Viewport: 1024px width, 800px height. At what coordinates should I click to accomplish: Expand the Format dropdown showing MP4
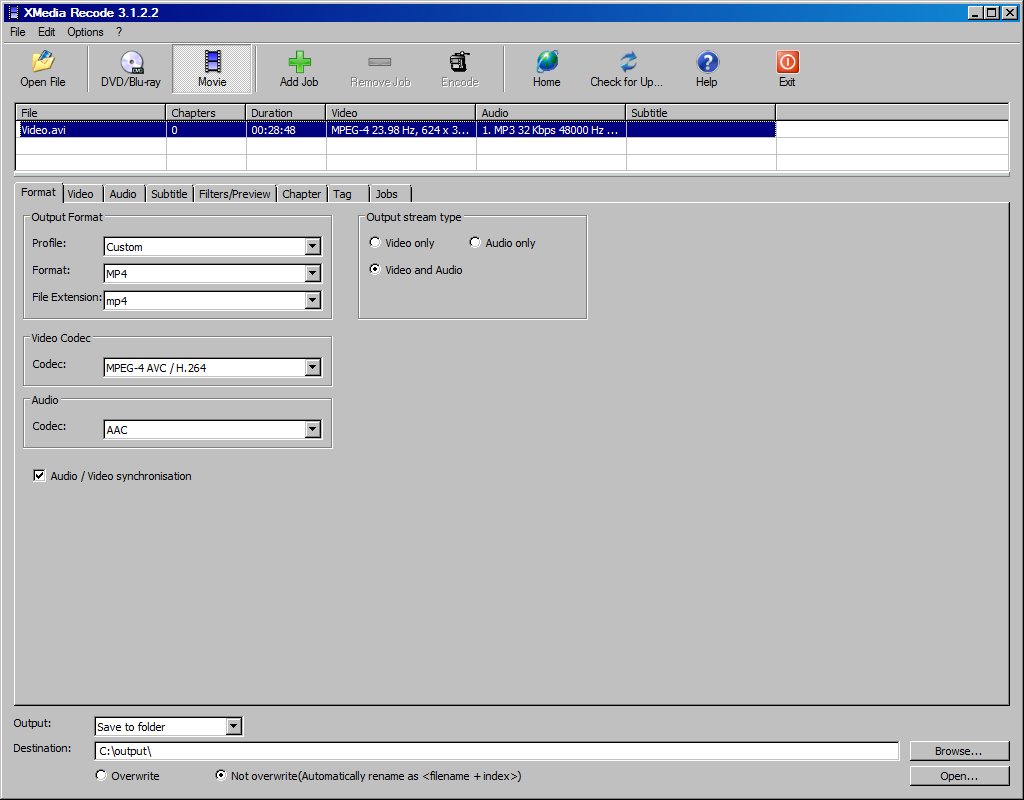pos(313,273)
